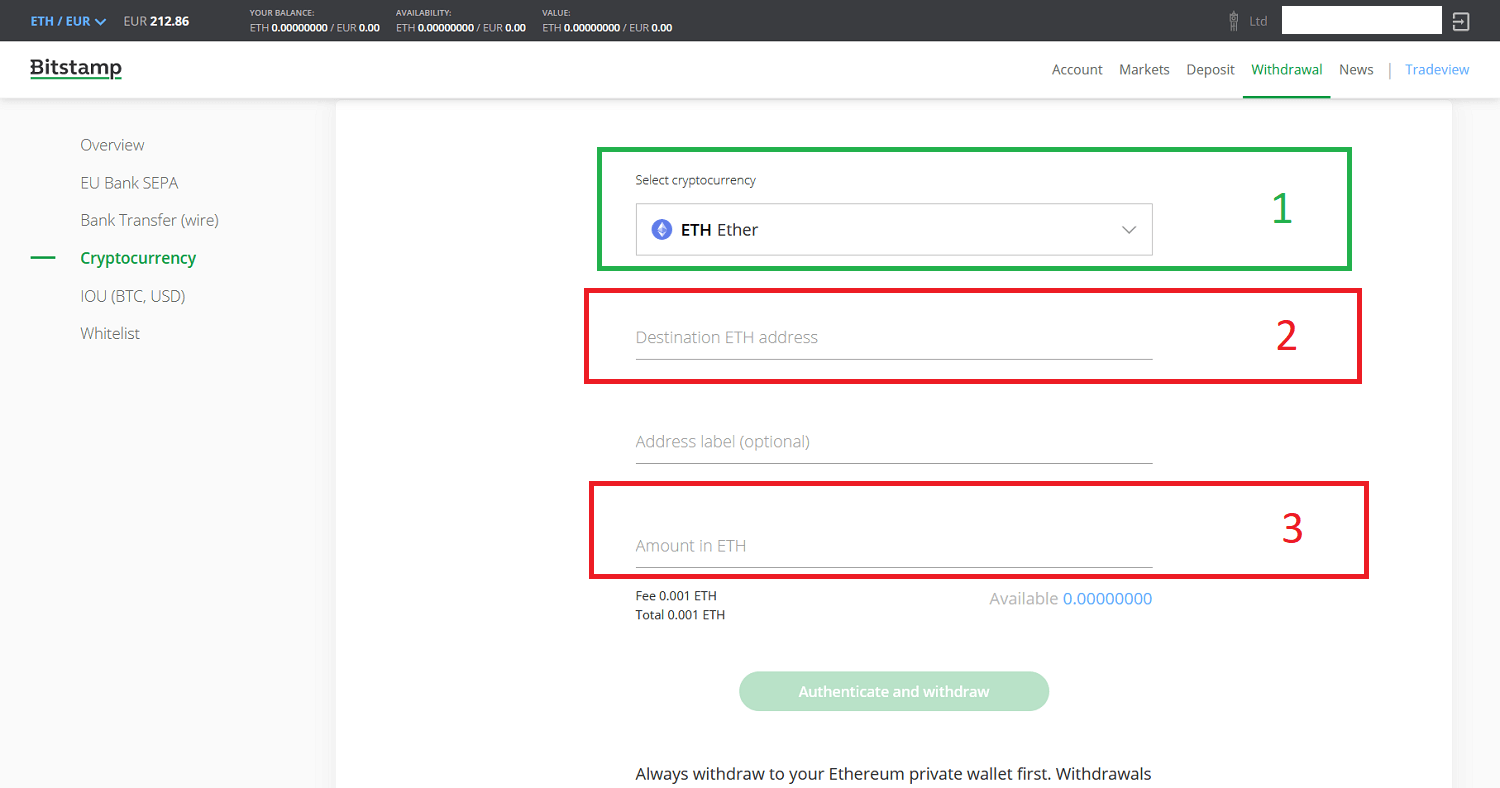Select the Withdrawal tab
Image resolution: width=1500 pixels, height=788 pixels.
pos(1287,70)
